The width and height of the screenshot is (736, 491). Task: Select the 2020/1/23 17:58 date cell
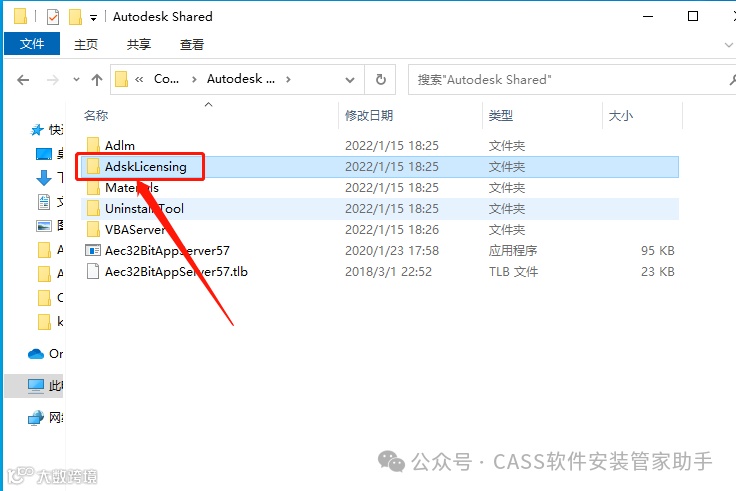392,251
